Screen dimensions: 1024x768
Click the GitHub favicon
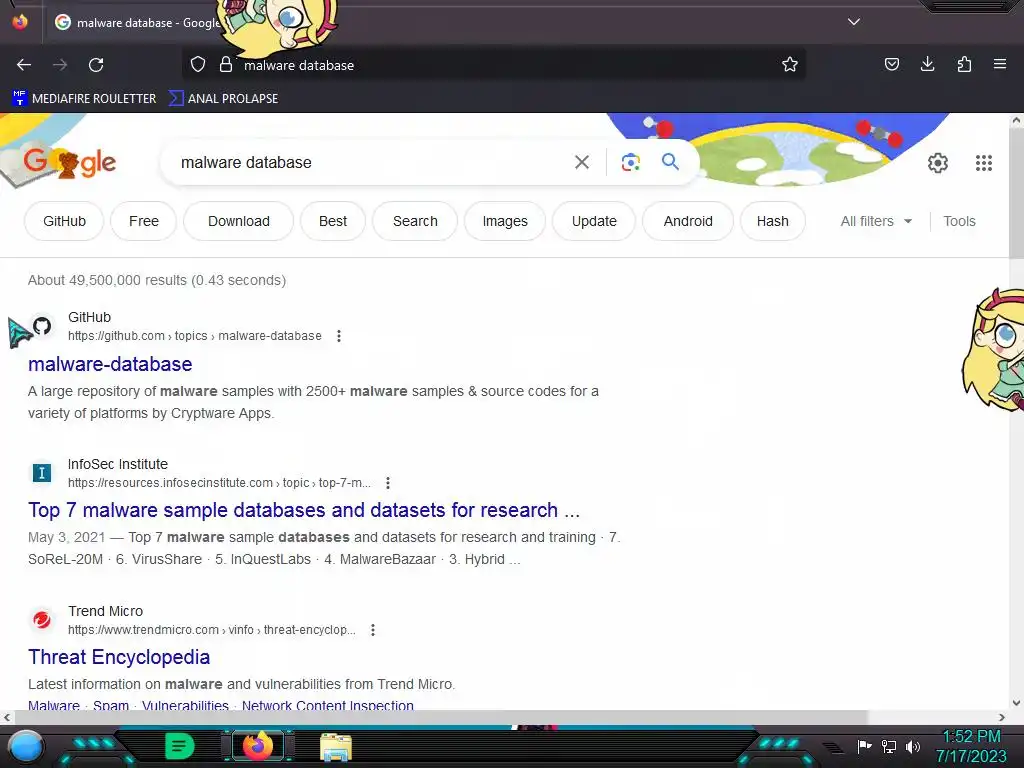(x=42, y=326)
